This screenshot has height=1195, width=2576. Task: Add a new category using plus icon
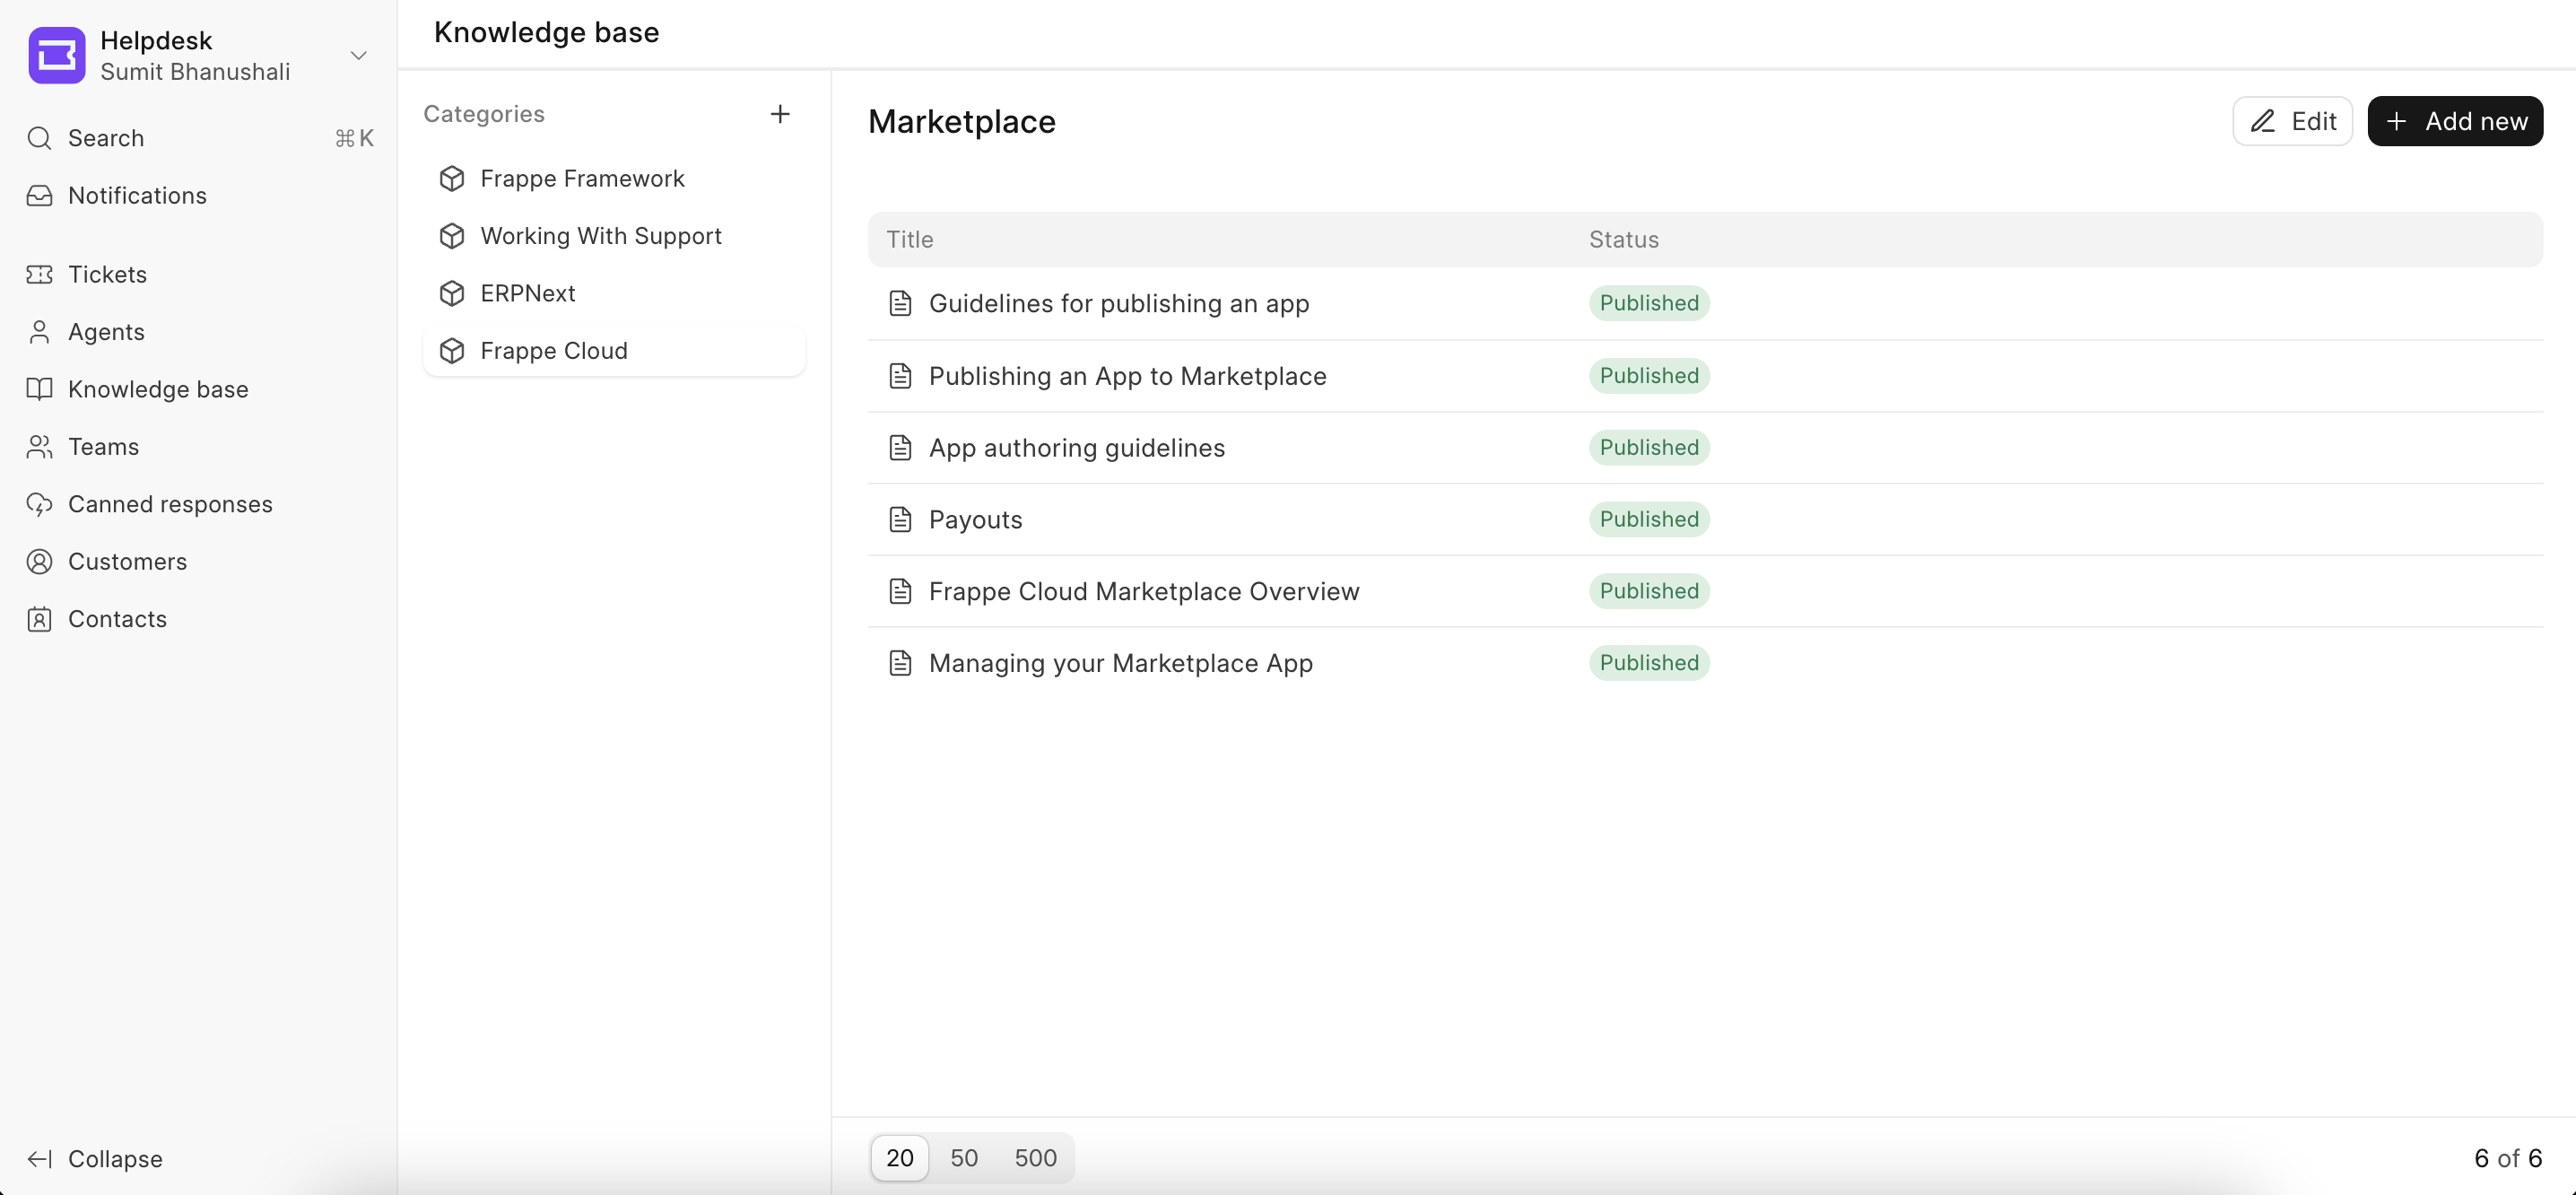[779, 113]
